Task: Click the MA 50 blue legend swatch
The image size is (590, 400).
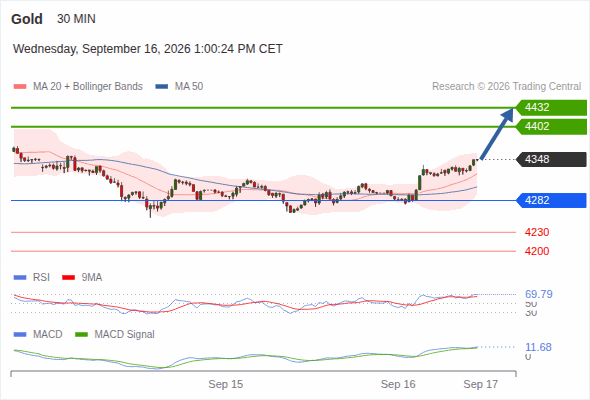Action: tap(162, 87)
